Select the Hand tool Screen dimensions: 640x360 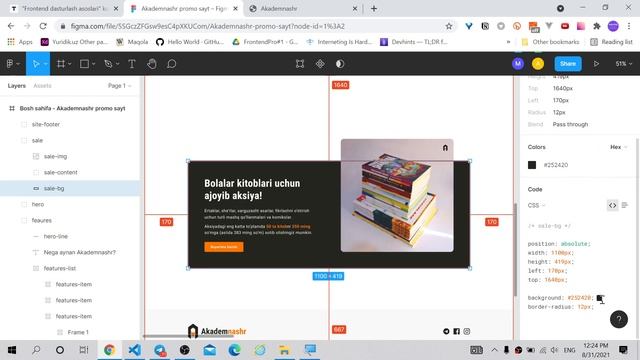coord(152,64)
